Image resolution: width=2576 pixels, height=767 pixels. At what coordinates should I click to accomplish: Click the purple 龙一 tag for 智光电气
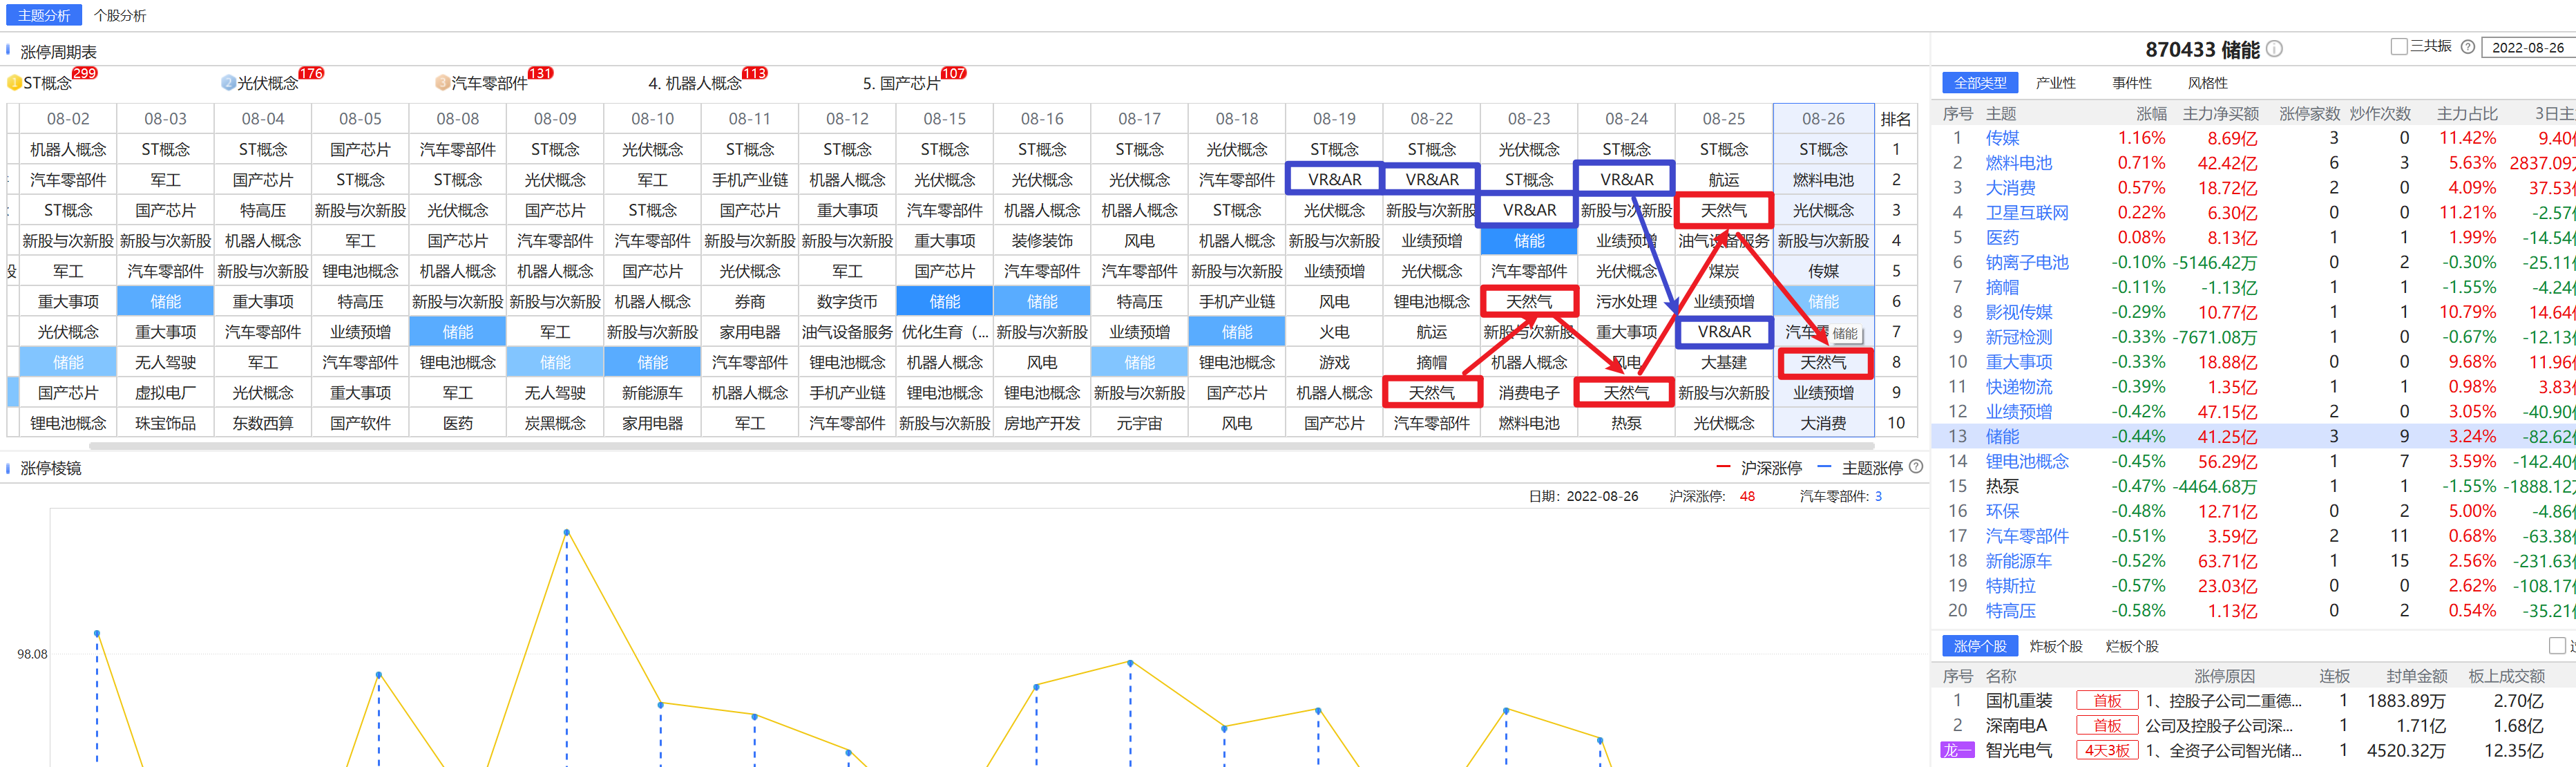(1957, 751)
